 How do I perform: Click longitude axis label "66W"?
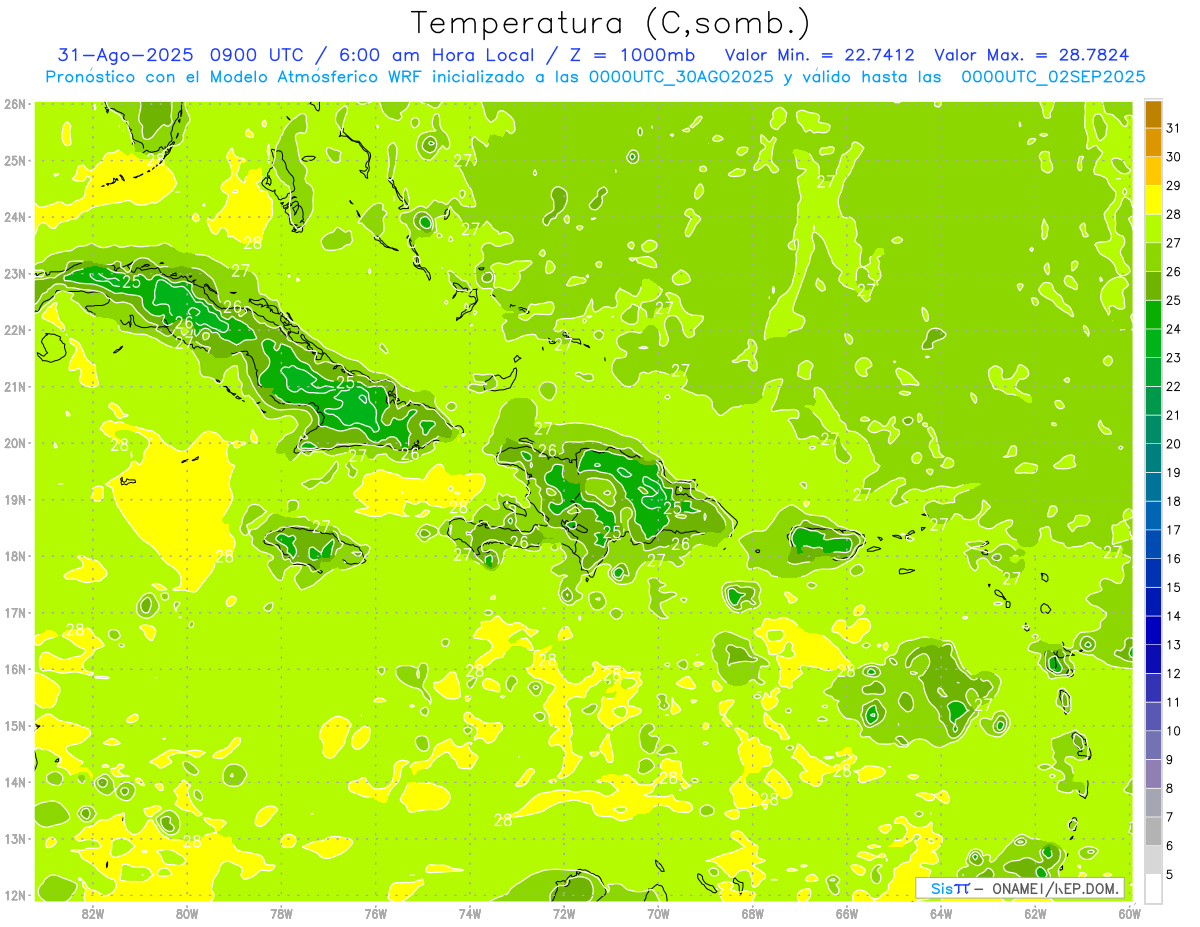click(846, 914)
